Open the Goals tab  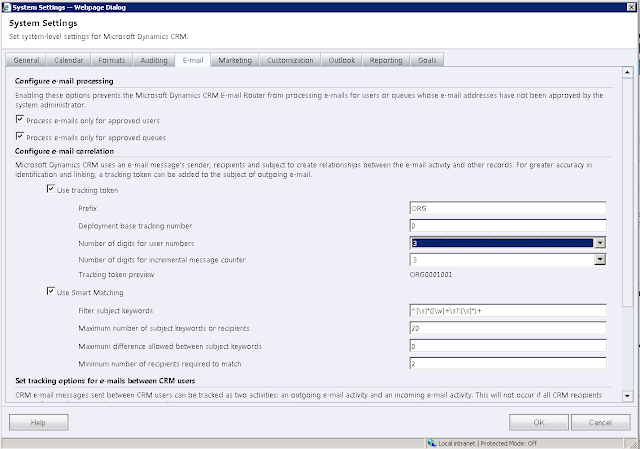coord(427,60)
